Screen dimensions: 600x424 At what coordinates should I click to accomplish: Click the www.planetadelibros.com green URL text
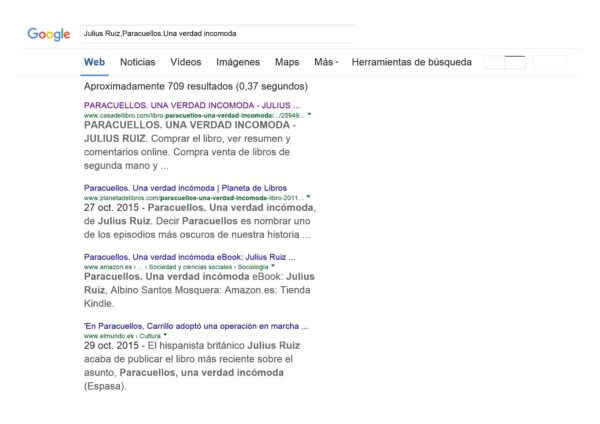(x=193, y=198)
